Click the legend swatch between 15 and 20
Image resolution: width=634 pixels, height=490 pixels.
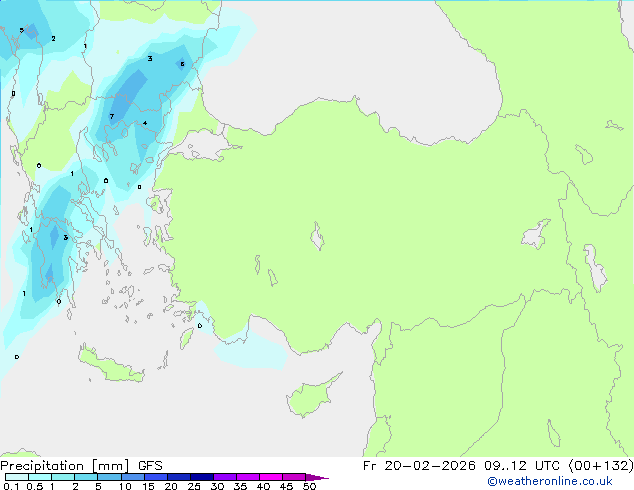(x=155, y=477)
